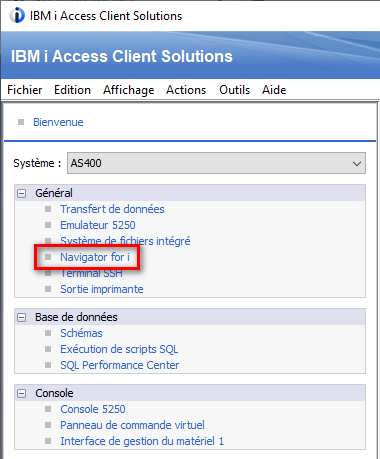
Task: Launch Emulateur 5250
Action: click(98, 225)
